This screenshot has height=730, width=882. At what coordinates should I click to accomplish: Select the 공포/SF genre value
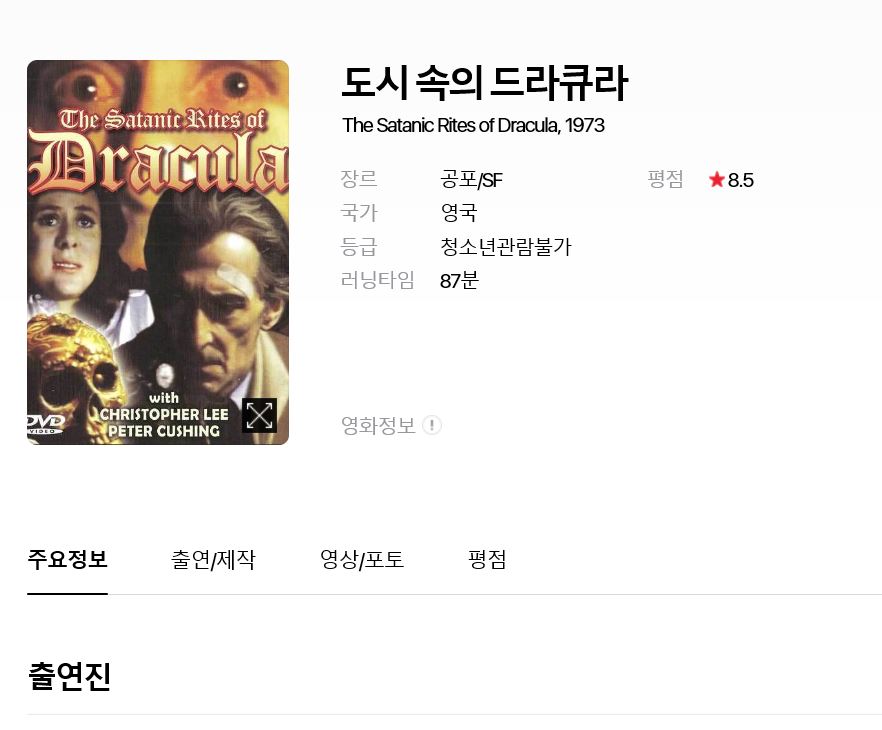[x=471, y=180]
